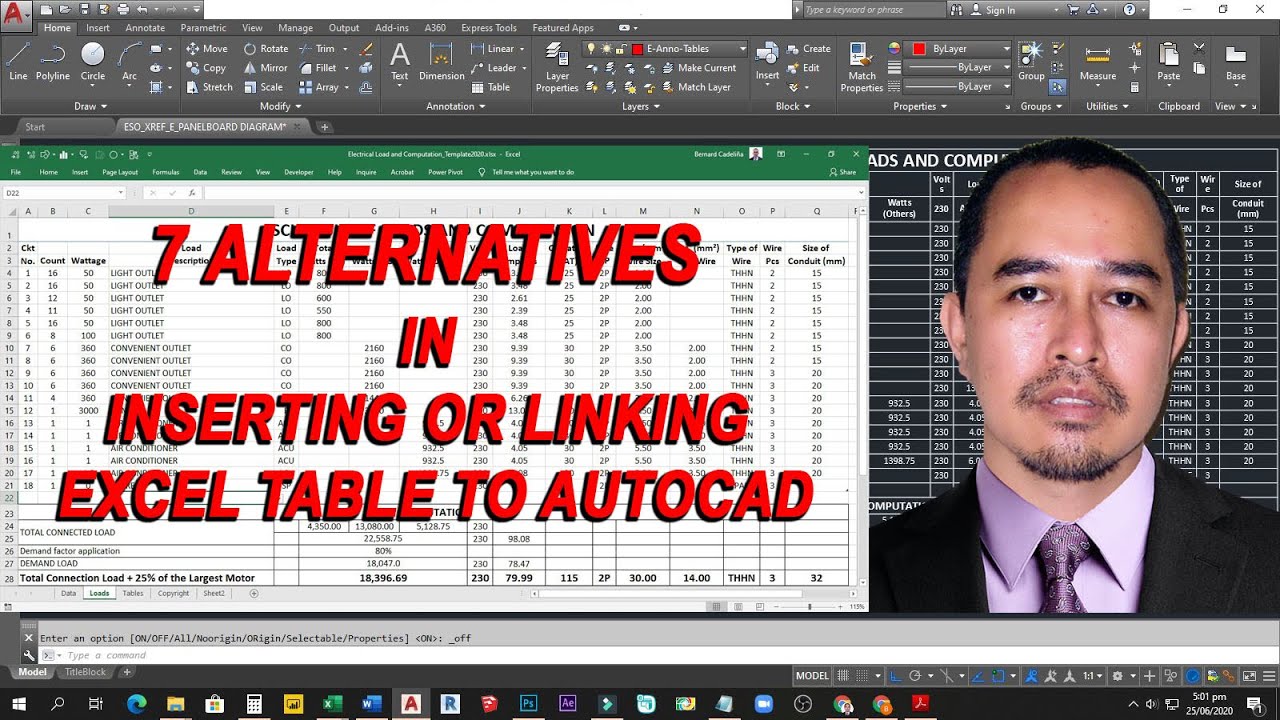This screenshot has width=1280, height=720.
Task: Expand the Properties panel title
Action: (x=920, y=106)
